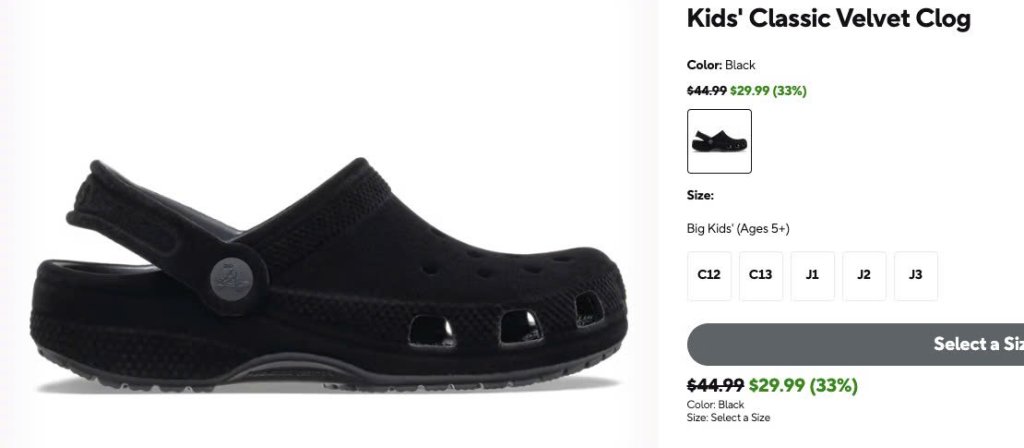Viewport: 1024px width, 448px height.
Task: Click the Crocs logo rivet on the strap
Action: point(232,280)
